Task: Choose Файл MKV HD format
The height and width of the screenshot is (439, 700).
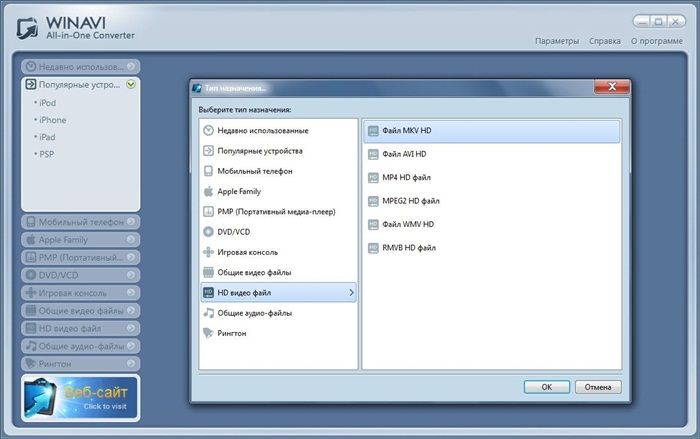Action: (x=492, y=131)
